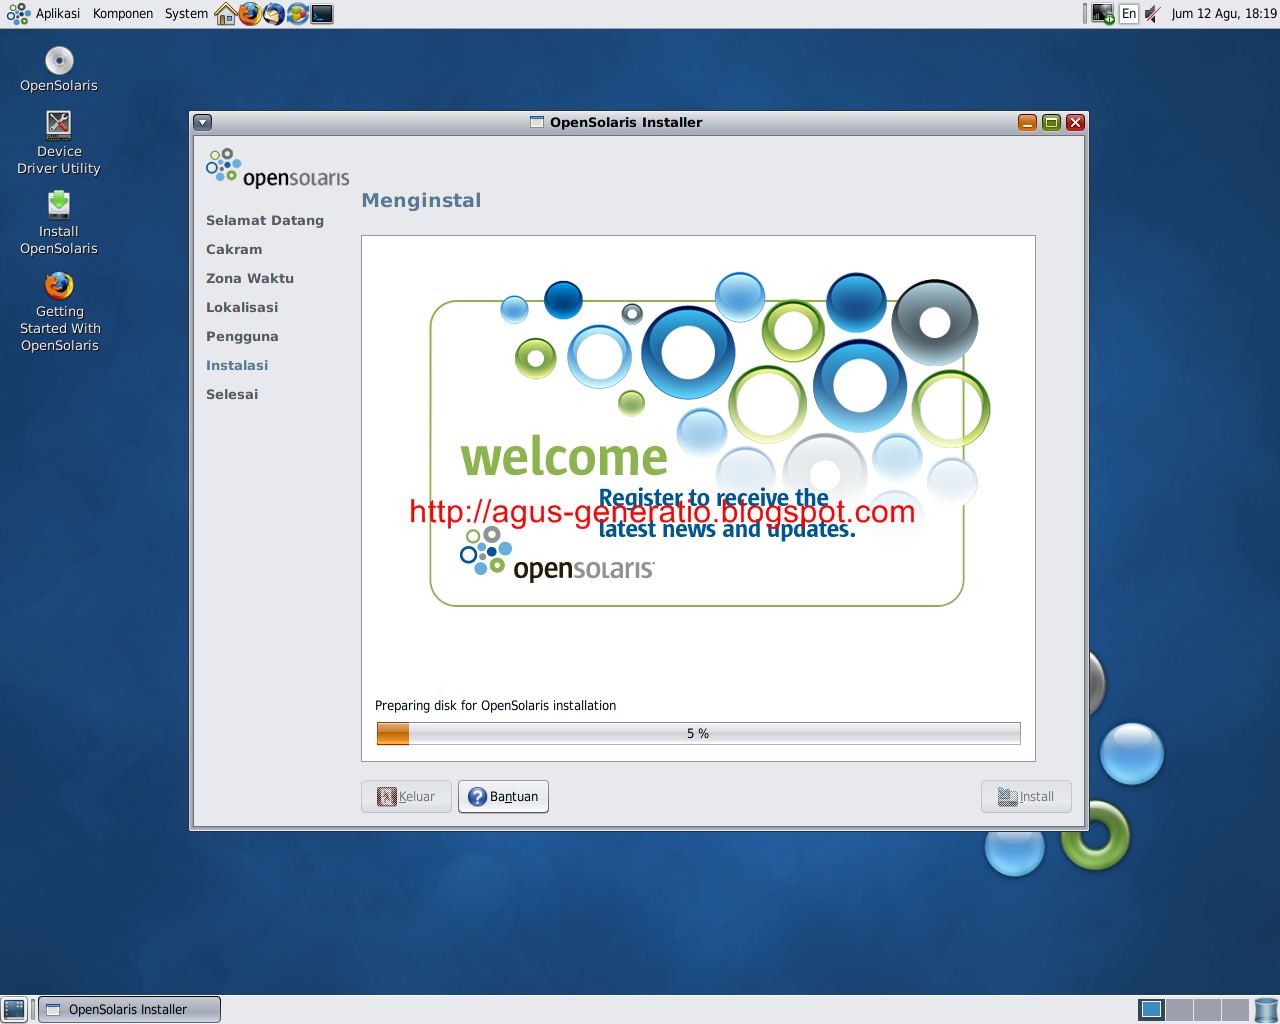Click the Pengguna step
Viewport: 1280px width, 1024px height.
(x=242, y=337)
